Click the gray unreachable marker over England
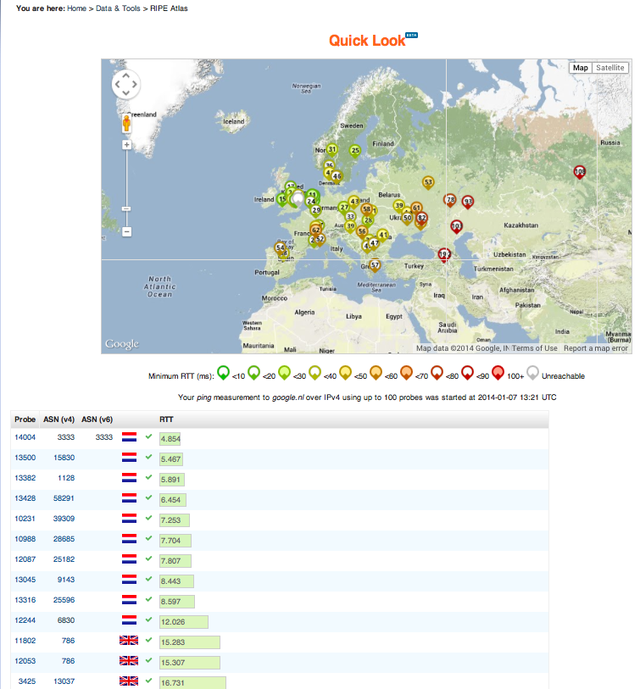Viewport: 640px width, 689px height. (x=298, y=199)
